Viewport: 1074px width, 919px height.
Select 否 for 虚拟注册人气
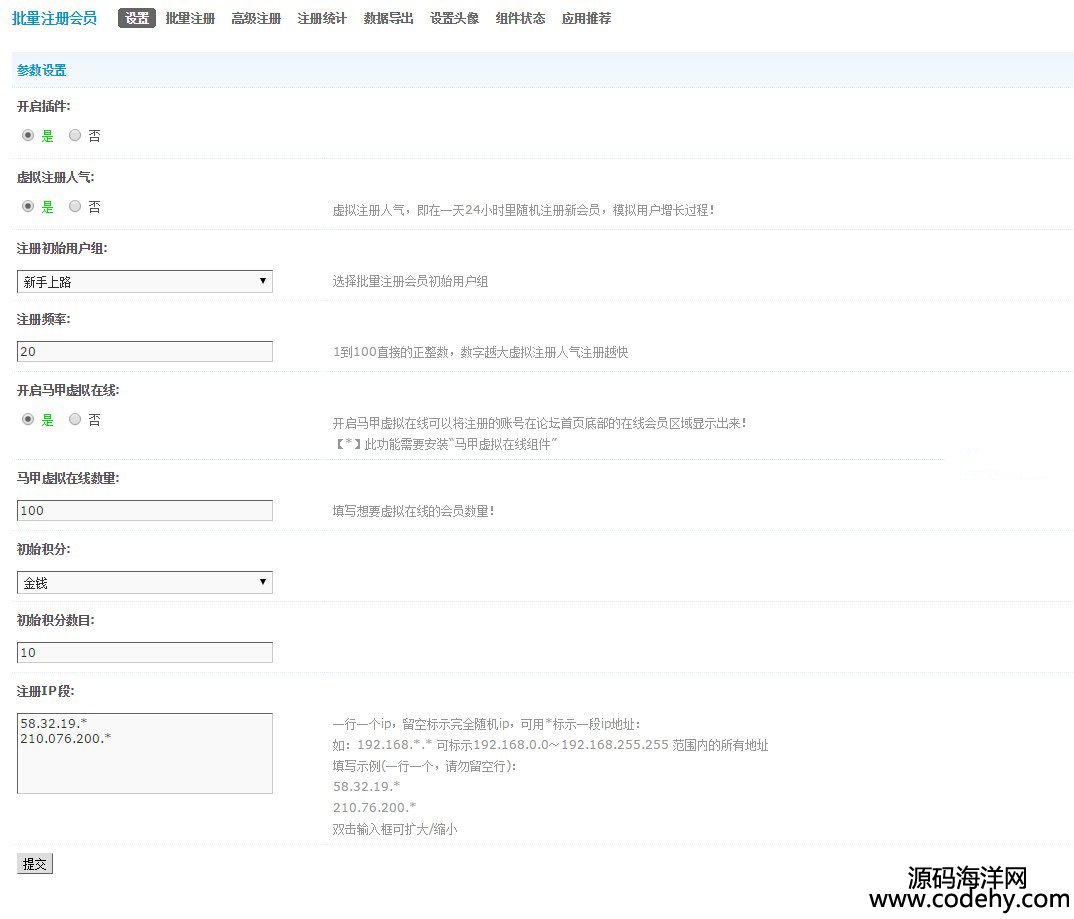click(75, 207)
